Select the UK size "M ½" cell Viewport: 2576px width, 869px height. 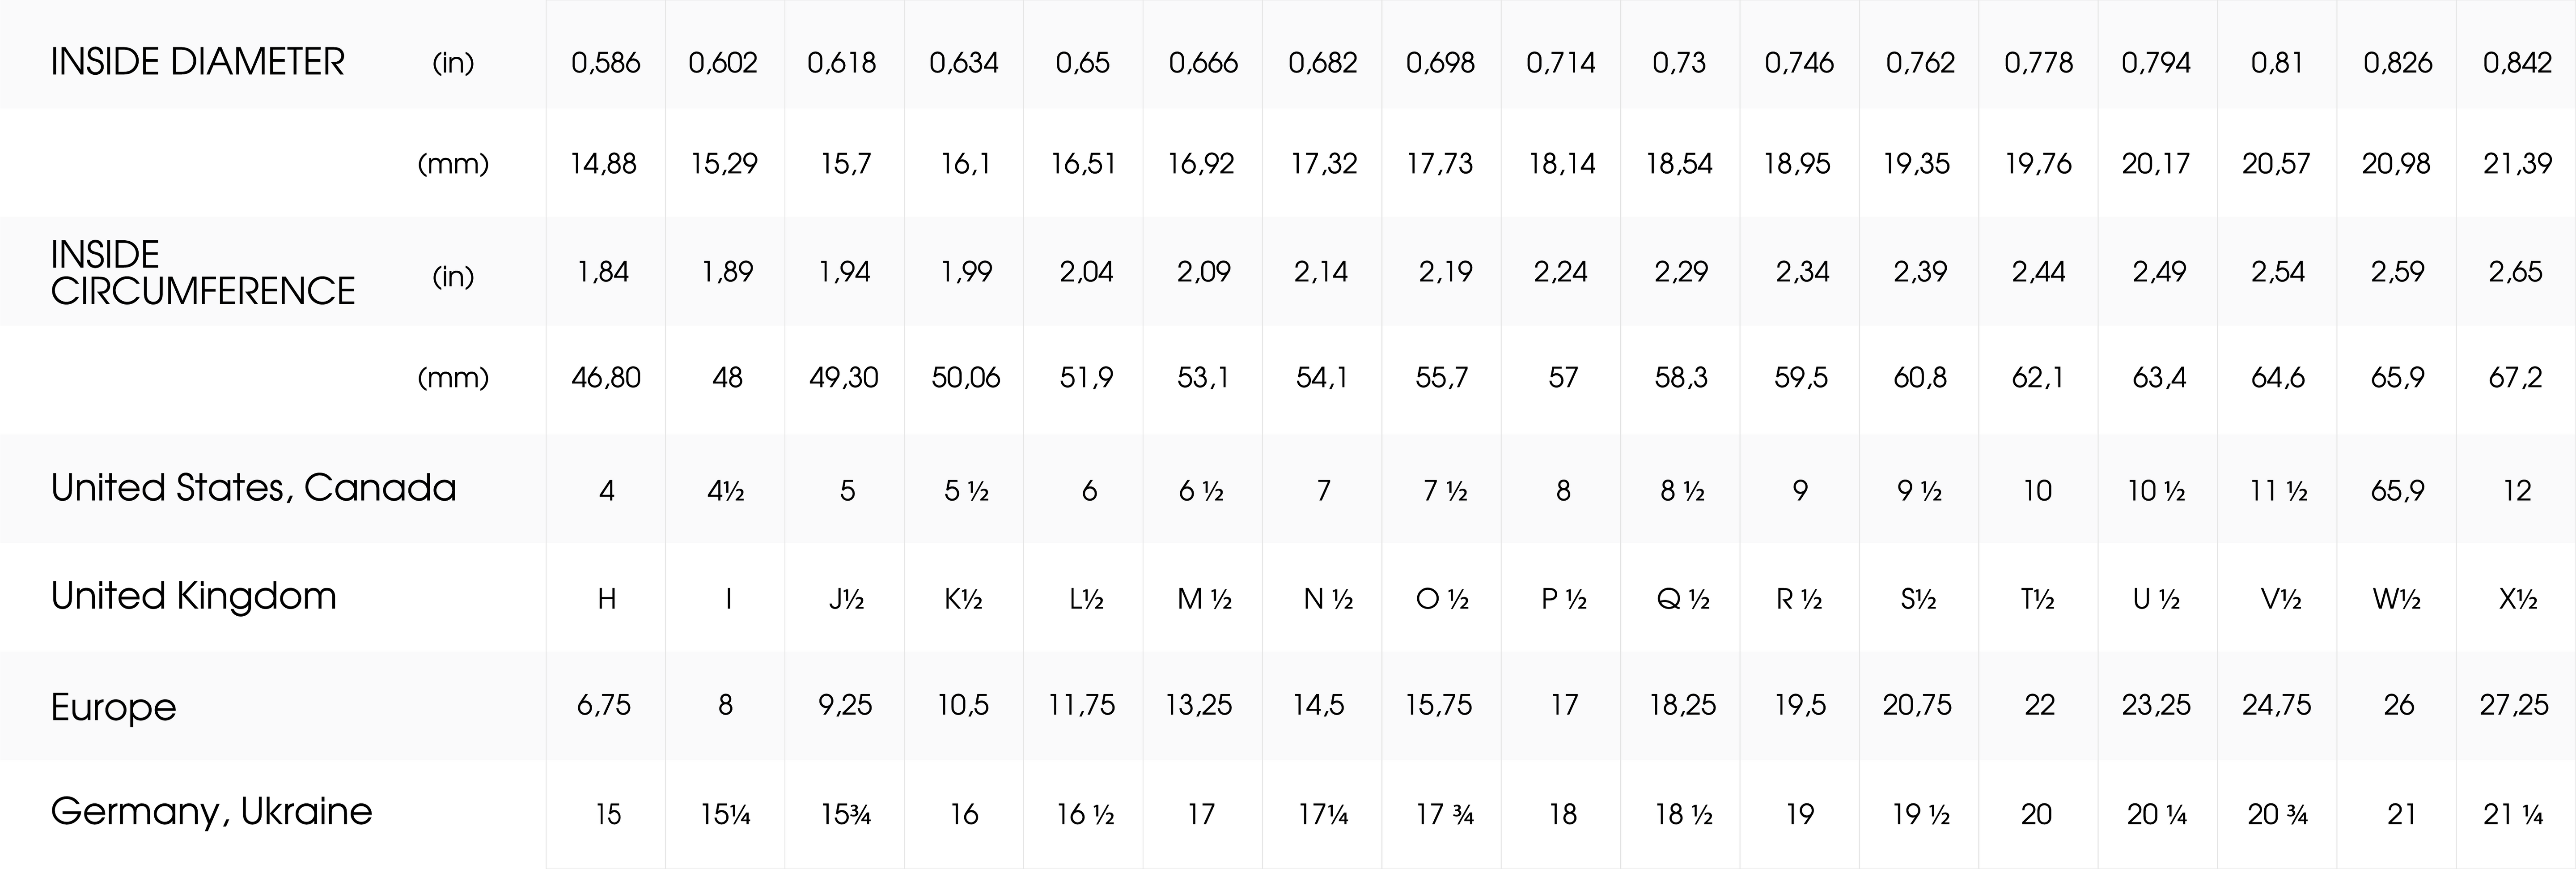tap(1203, 599)
